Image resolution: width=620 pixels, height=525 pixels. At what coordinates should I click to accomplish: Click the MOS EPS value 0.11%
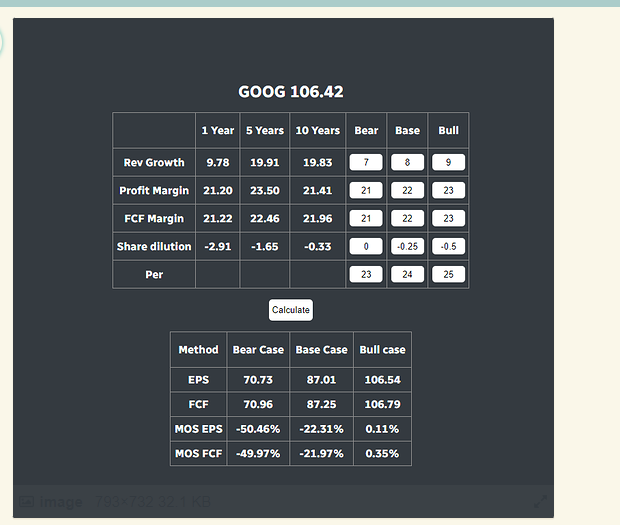coord(382,429)
